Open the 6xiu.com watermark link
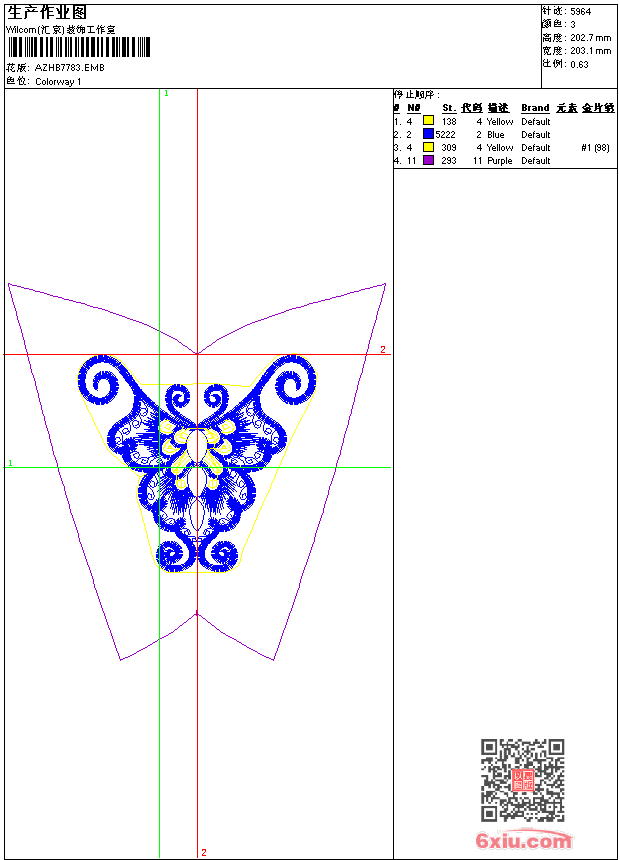620x860 pixels. click(x=523, y=840)
